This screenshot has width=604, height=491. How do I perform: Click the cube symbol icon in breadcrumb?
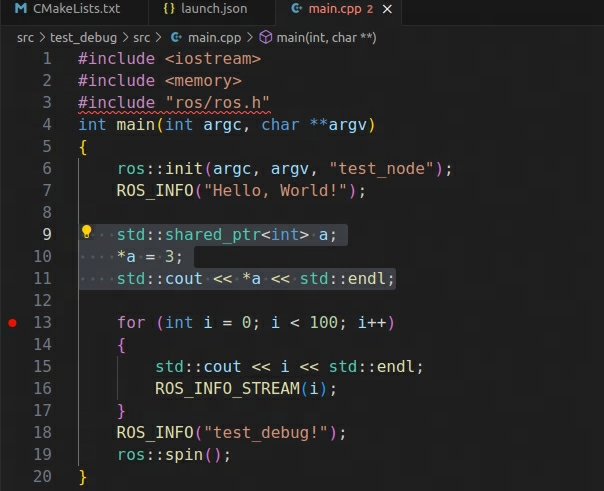pos(265,37)
